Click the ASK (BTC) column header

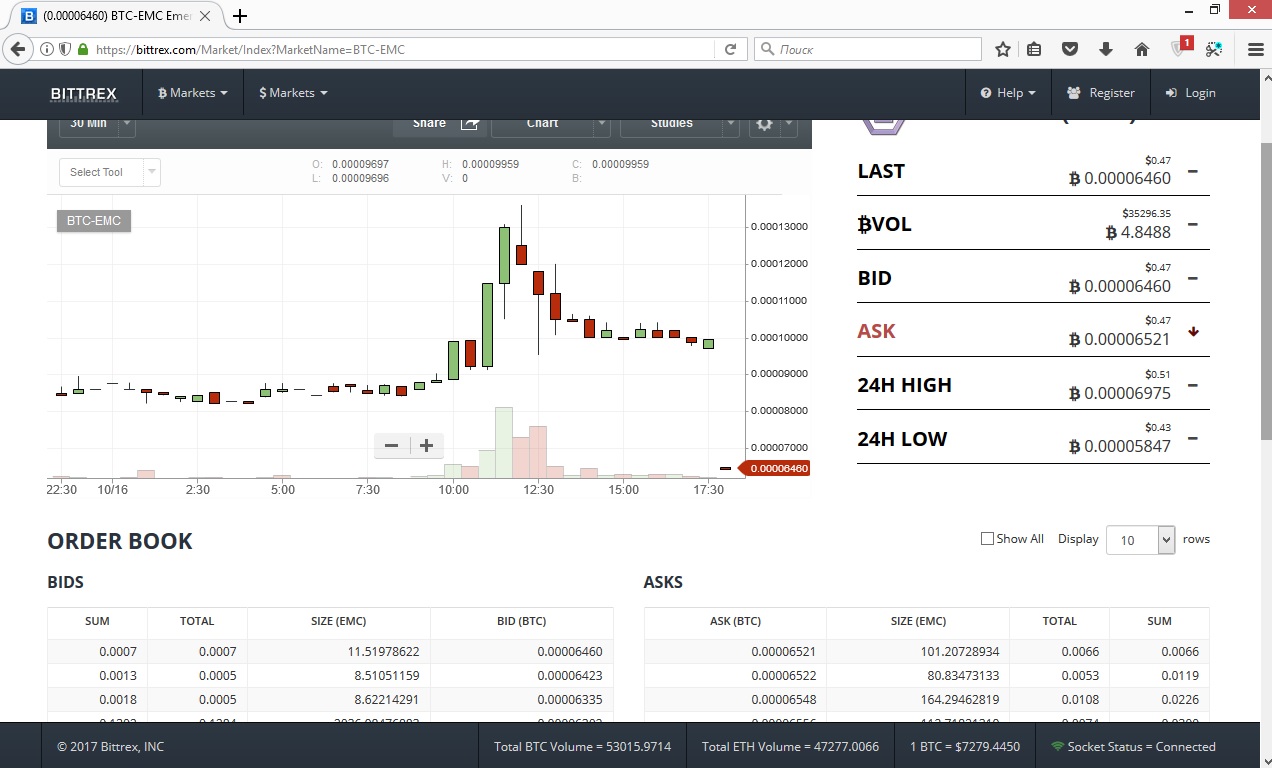coord(735,621)
